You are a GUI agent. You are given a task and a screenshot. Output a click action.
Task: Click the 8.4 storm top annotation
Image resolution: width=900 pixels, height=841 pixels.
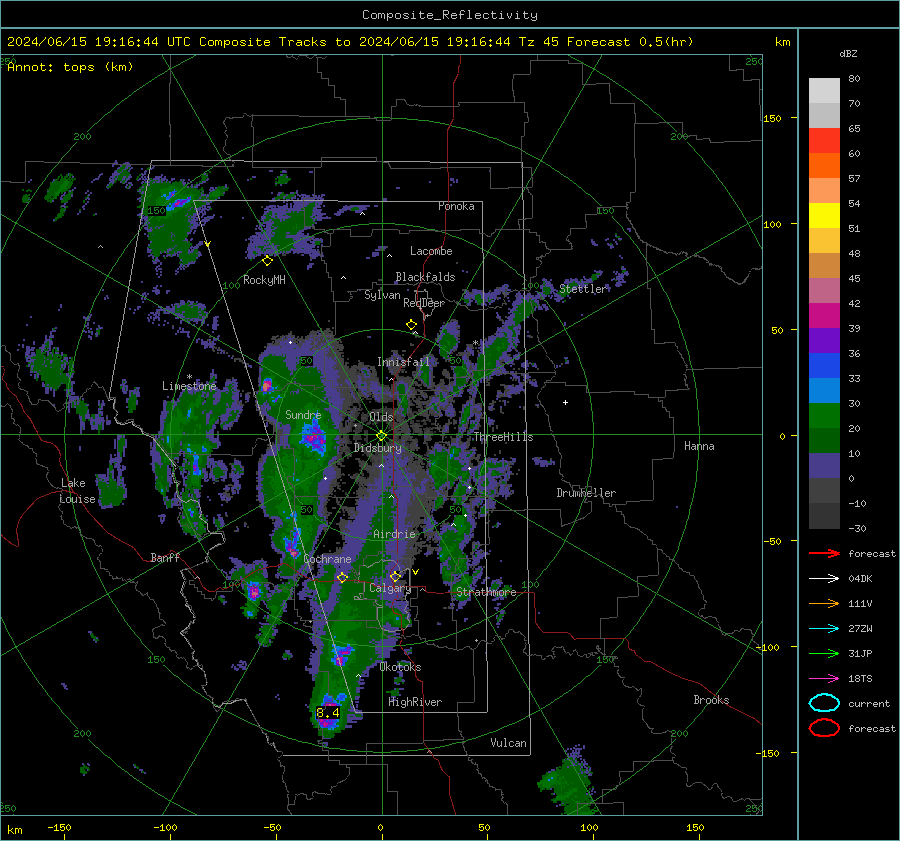point(328,712)
